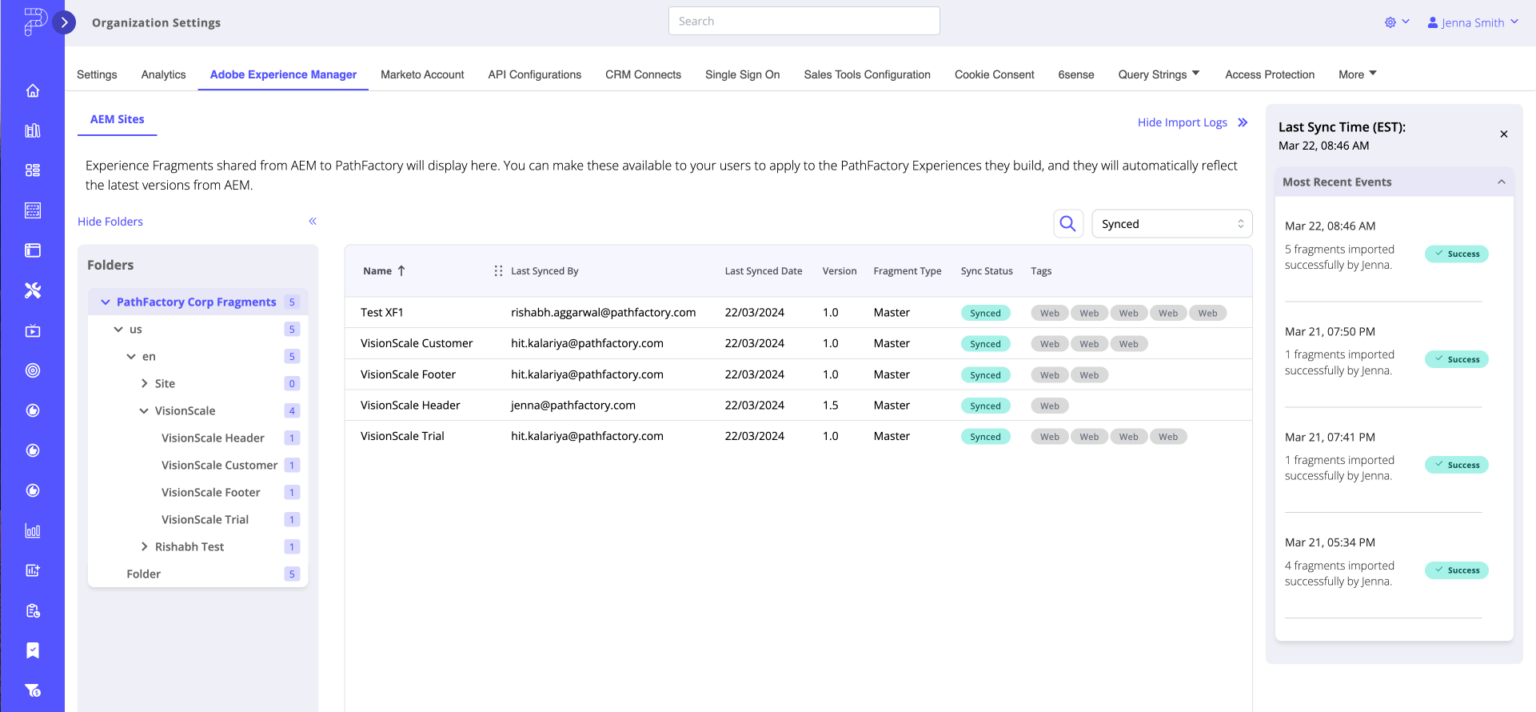Switch to the Marketo Account tab
Image resolution: width=1536 pixels, height=712 pixels.
point(421,74)
